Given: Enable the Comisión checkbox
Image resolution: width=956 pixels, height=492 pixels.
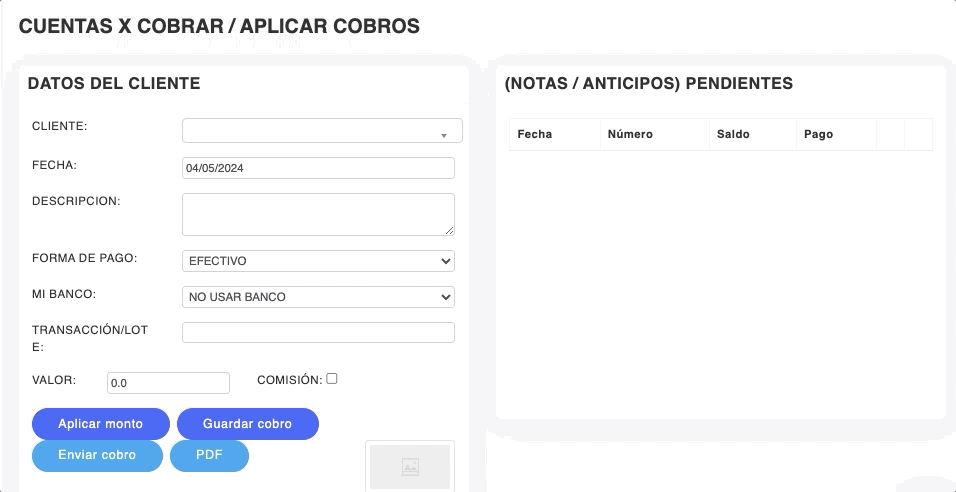Looking at the screenshot, I should pos(332,379).
